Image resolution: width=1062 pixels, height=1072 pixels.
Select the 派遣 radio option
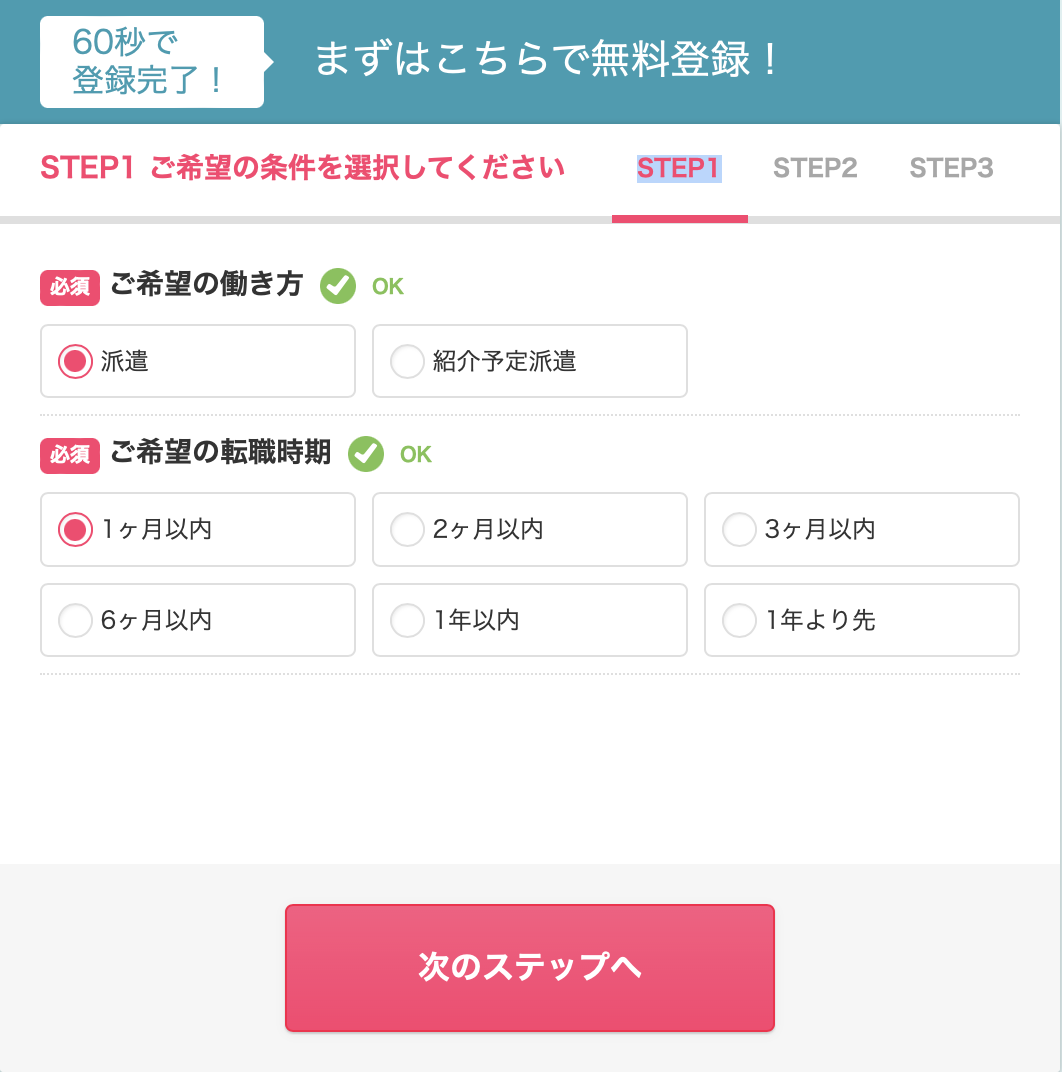click(x=198, y=361)
